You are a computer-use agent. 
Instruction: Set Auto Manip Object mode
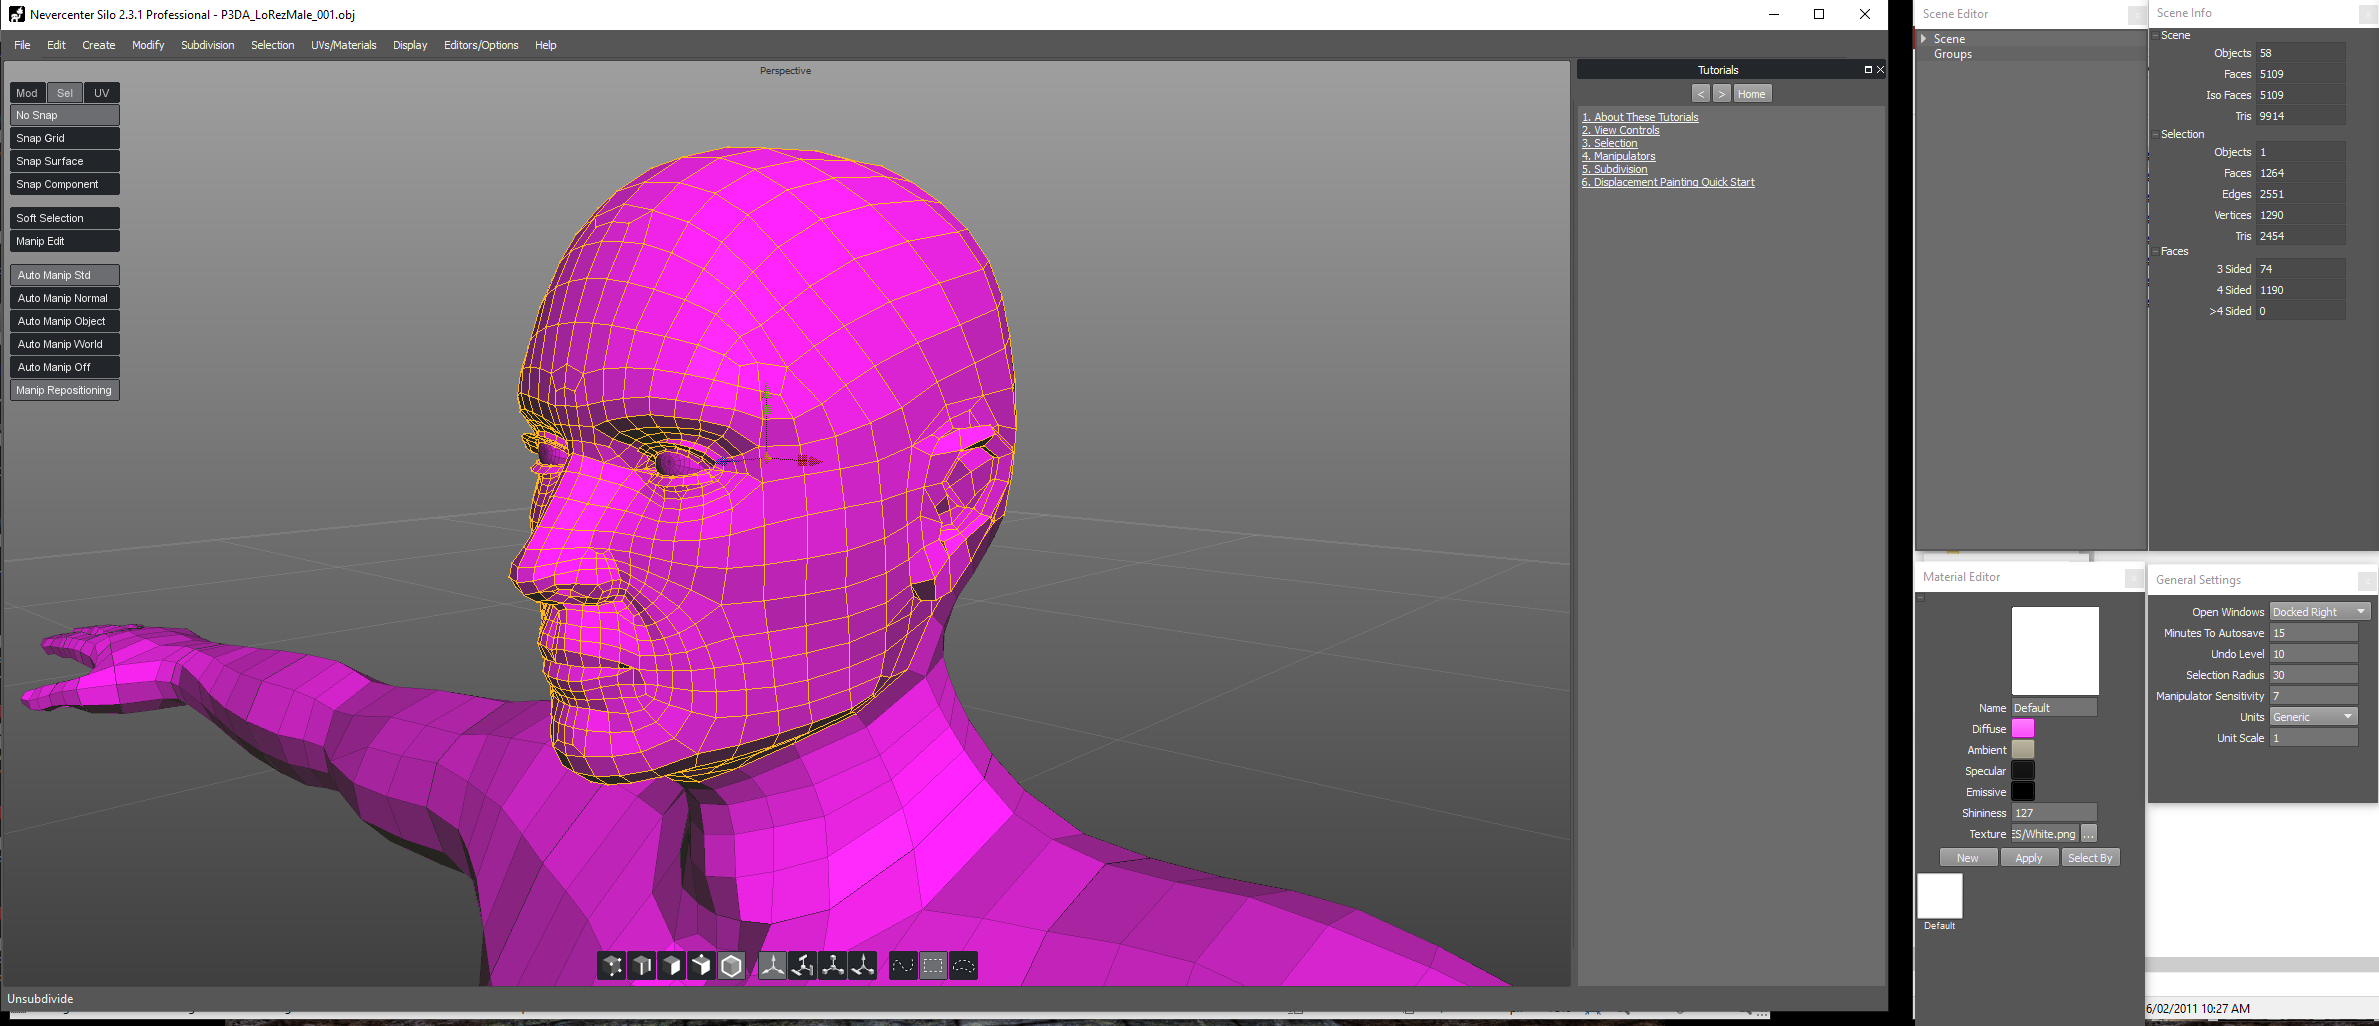coord(65,321)
